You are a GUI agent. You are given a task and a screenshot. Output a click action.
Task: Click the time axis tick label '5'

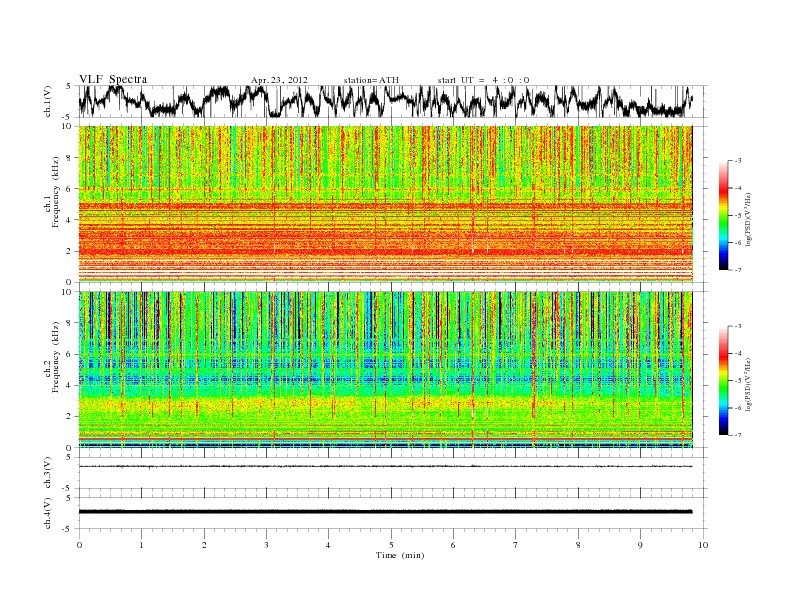tap(391, 545)
